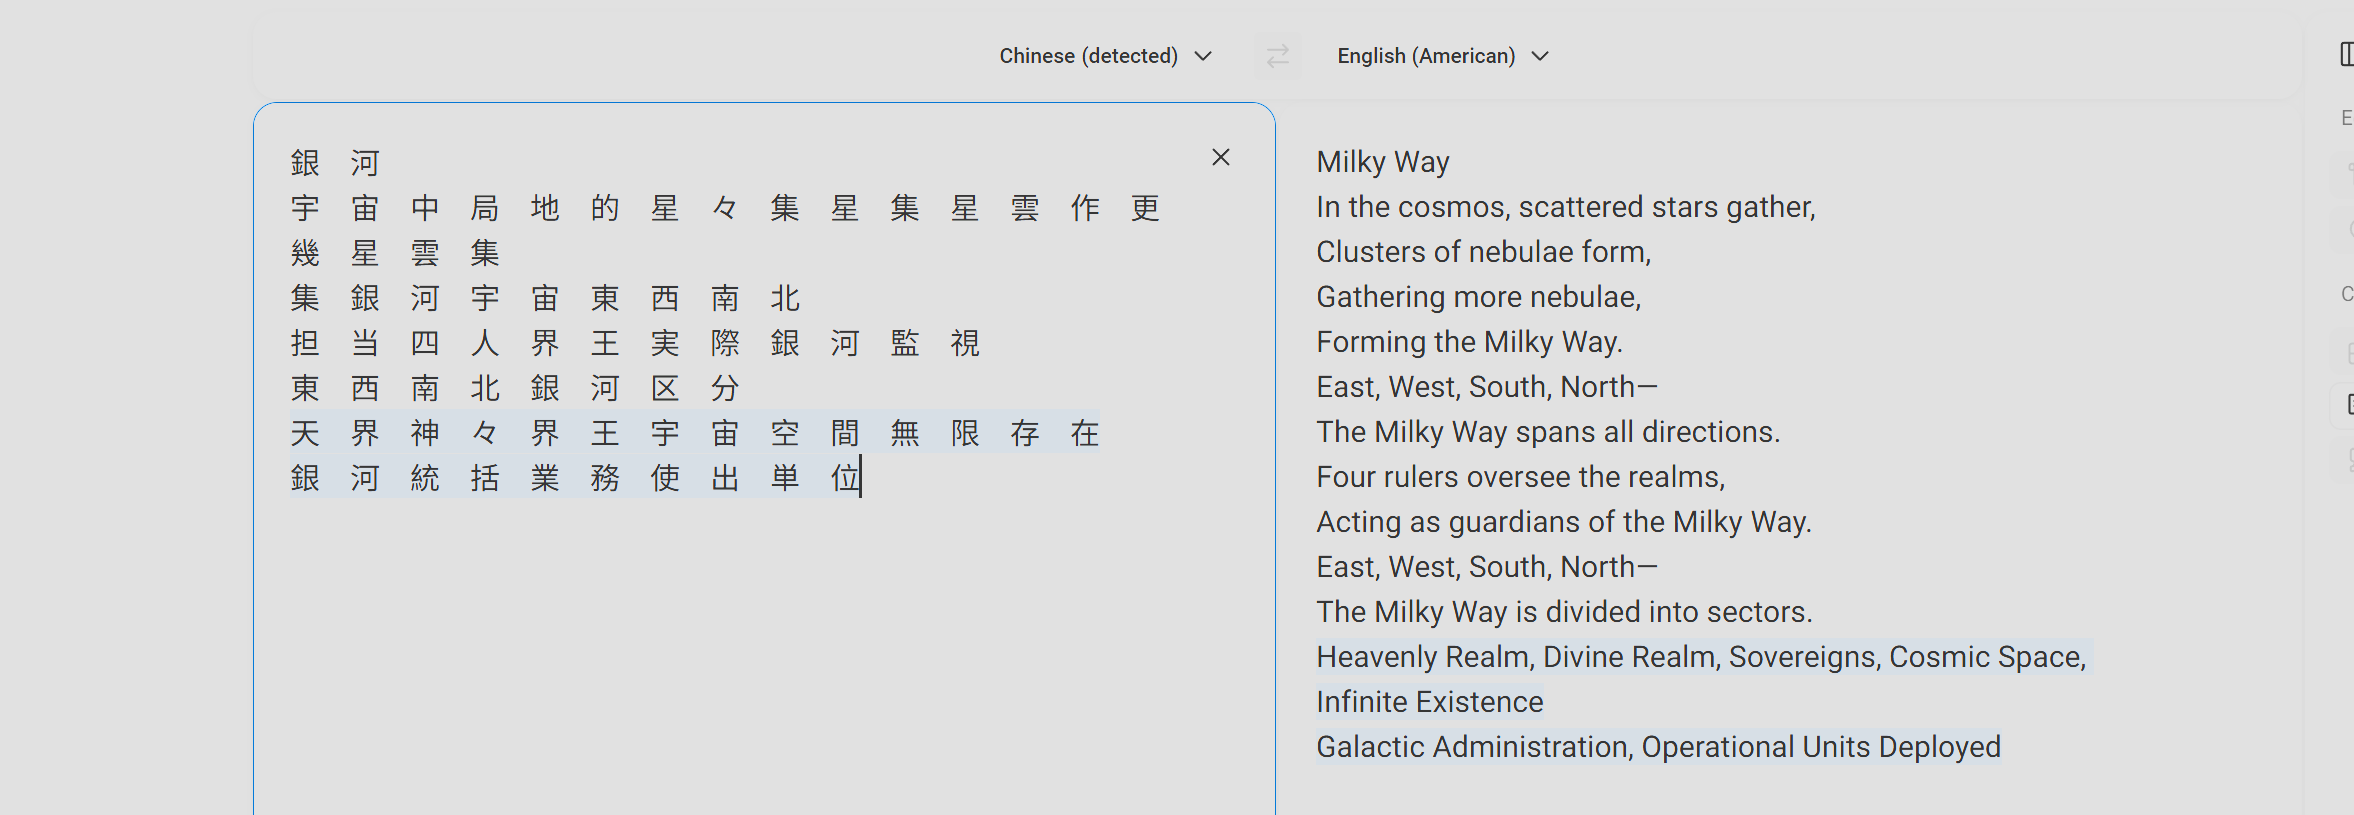Expand the chevron beside Chinese (detected)
Image resolution: width=2354 pixels, height=815 pixels.
tap(1204, 56)
